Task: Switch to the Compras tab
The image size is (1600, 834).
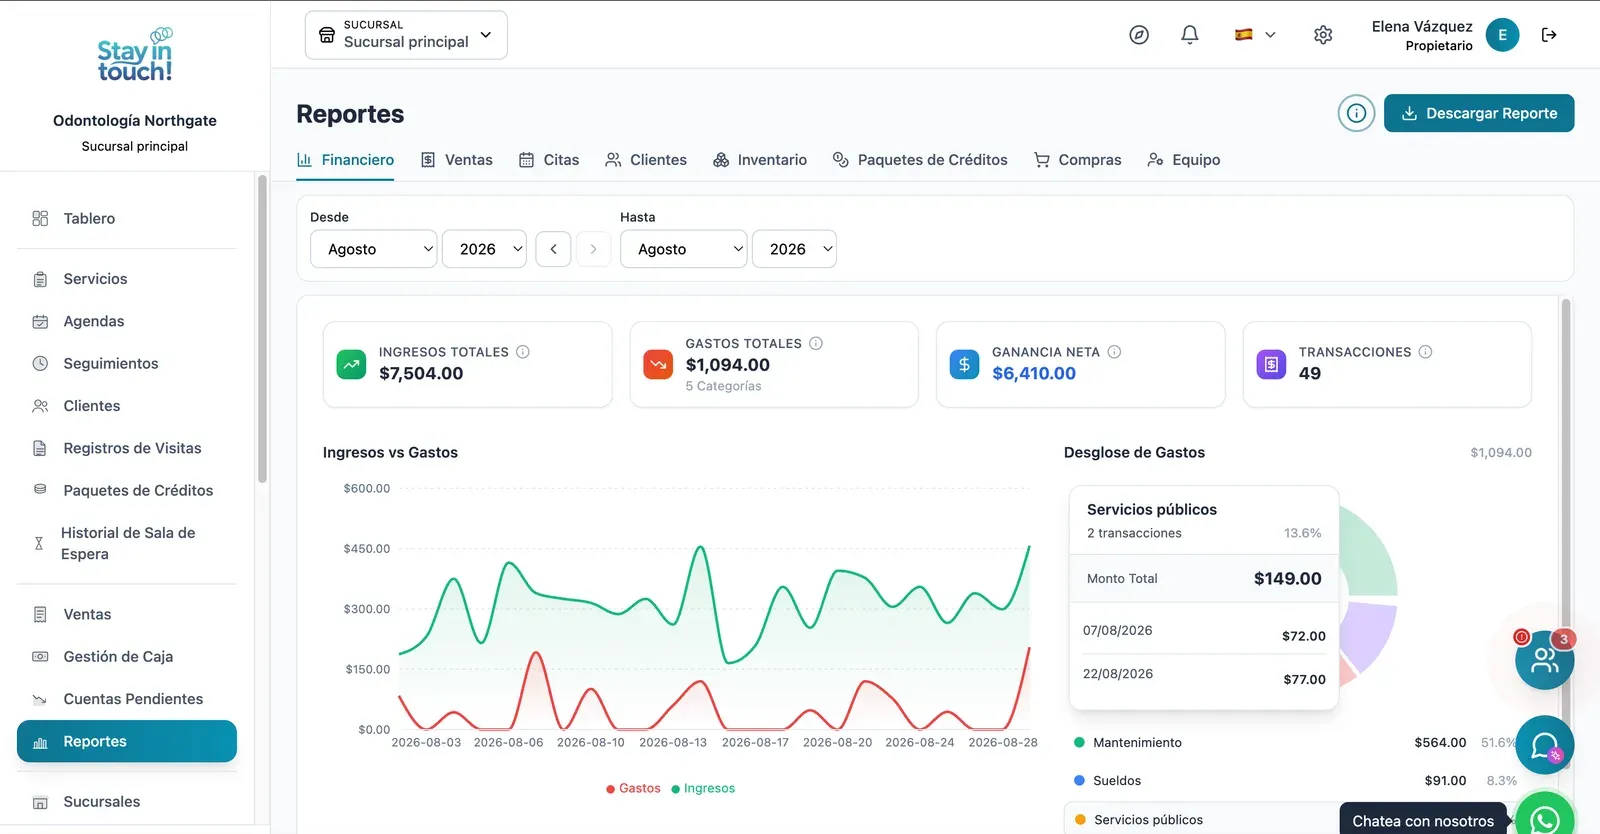Action: coord(1078,160)
